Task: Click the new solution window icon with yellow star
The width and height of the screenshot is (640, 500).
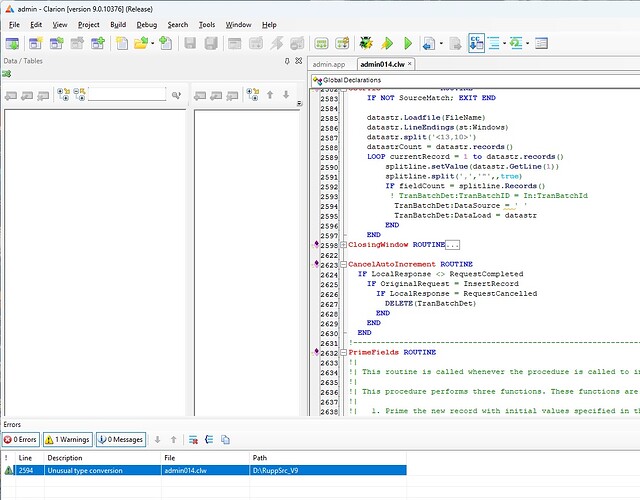Action: coord(36,43)
